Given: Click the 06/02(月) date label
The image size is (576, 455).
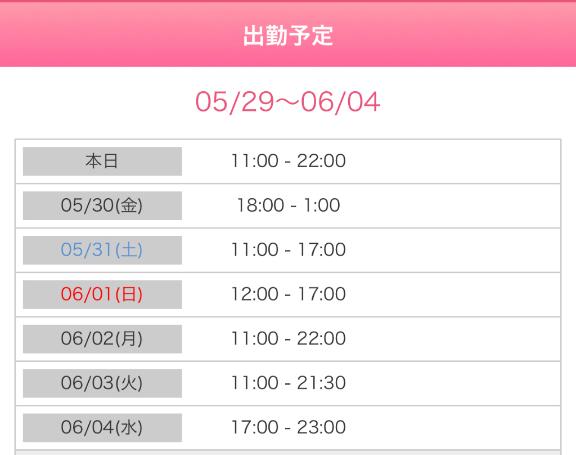Looking at the screenshot, I should pyautogui.click(x=102, y=339).
